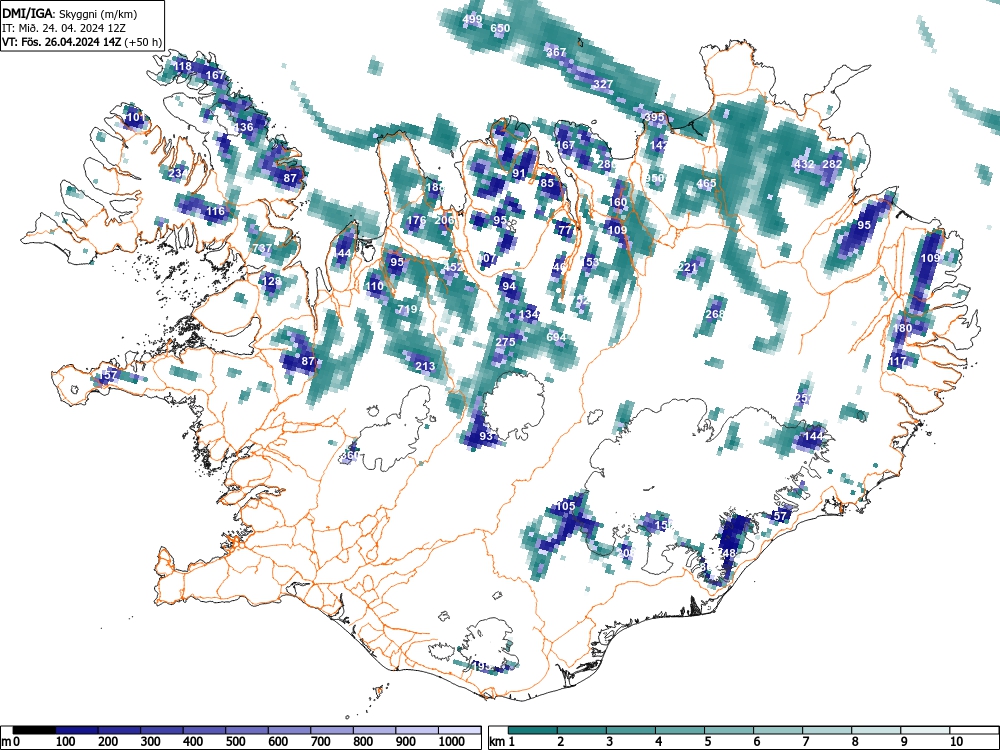Click the 327 visibility value
The image size is (1000, 750).
tap(603, 84)
